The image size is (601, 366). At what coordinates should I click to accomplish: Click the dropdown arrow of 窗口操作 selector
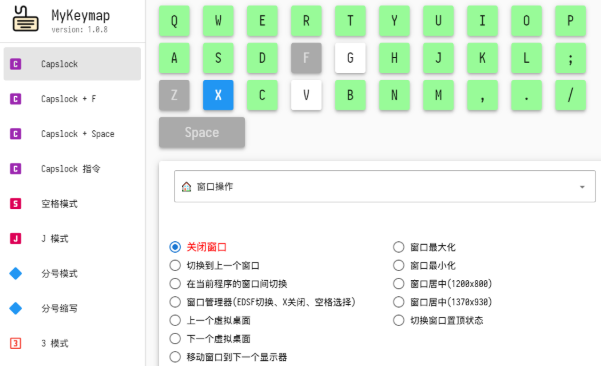[582, 187]
